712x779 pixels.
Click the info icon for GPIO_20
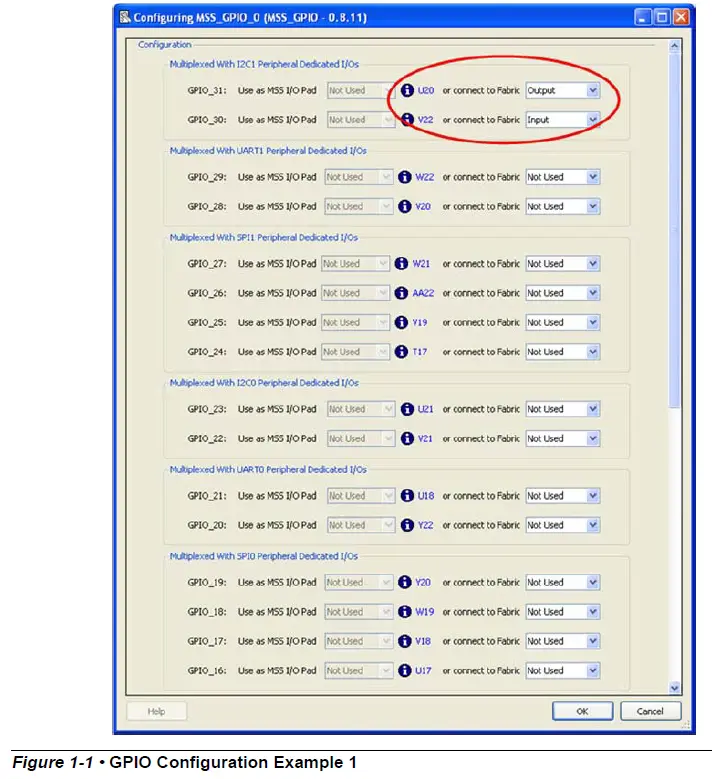(x=407, y=525)
